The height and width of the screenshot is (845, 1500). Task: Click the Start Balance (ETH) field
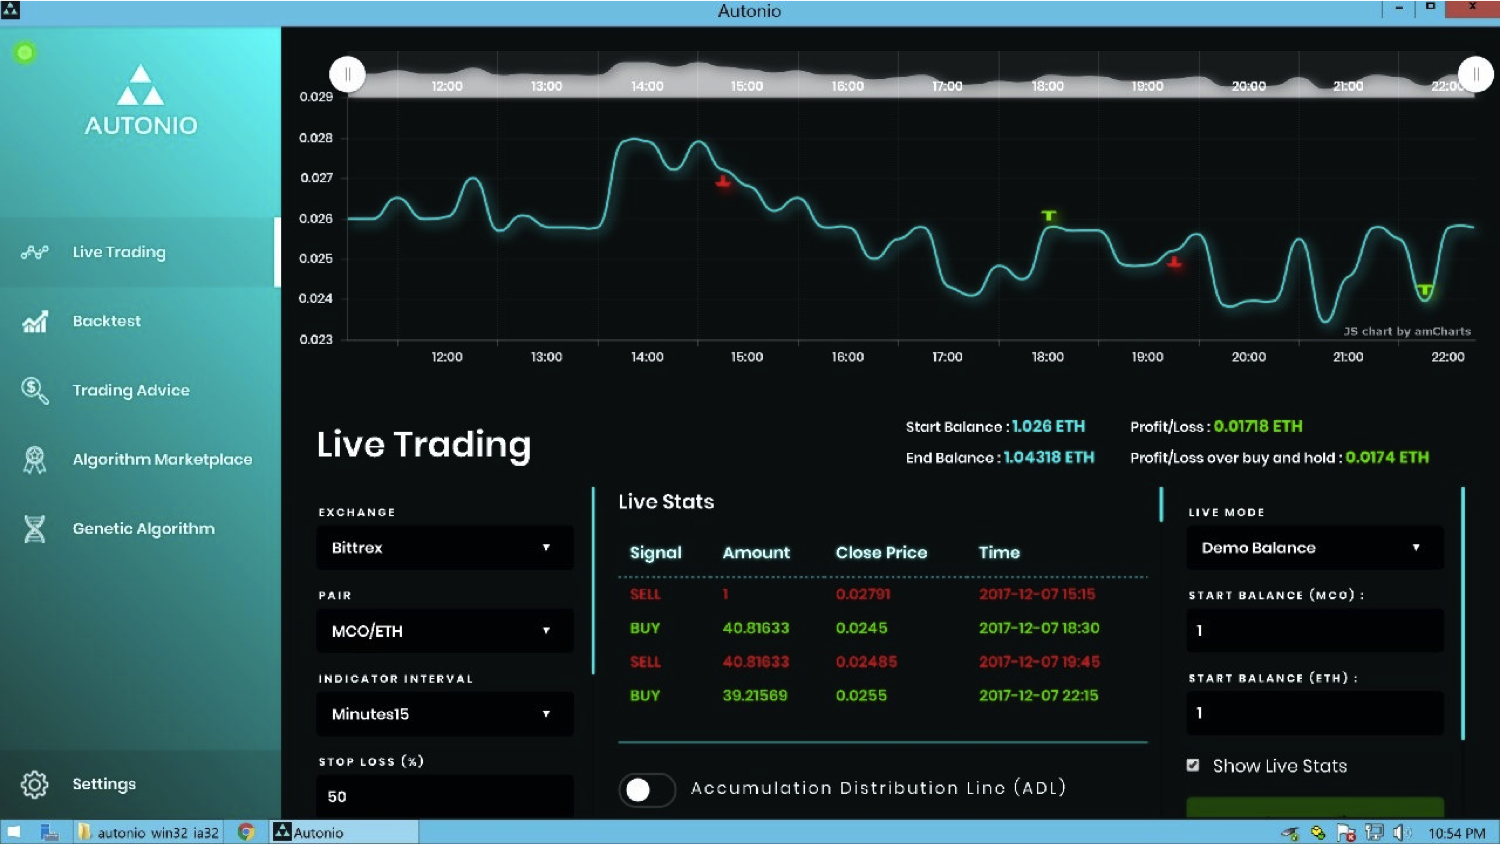click(x=1315, y=714)
